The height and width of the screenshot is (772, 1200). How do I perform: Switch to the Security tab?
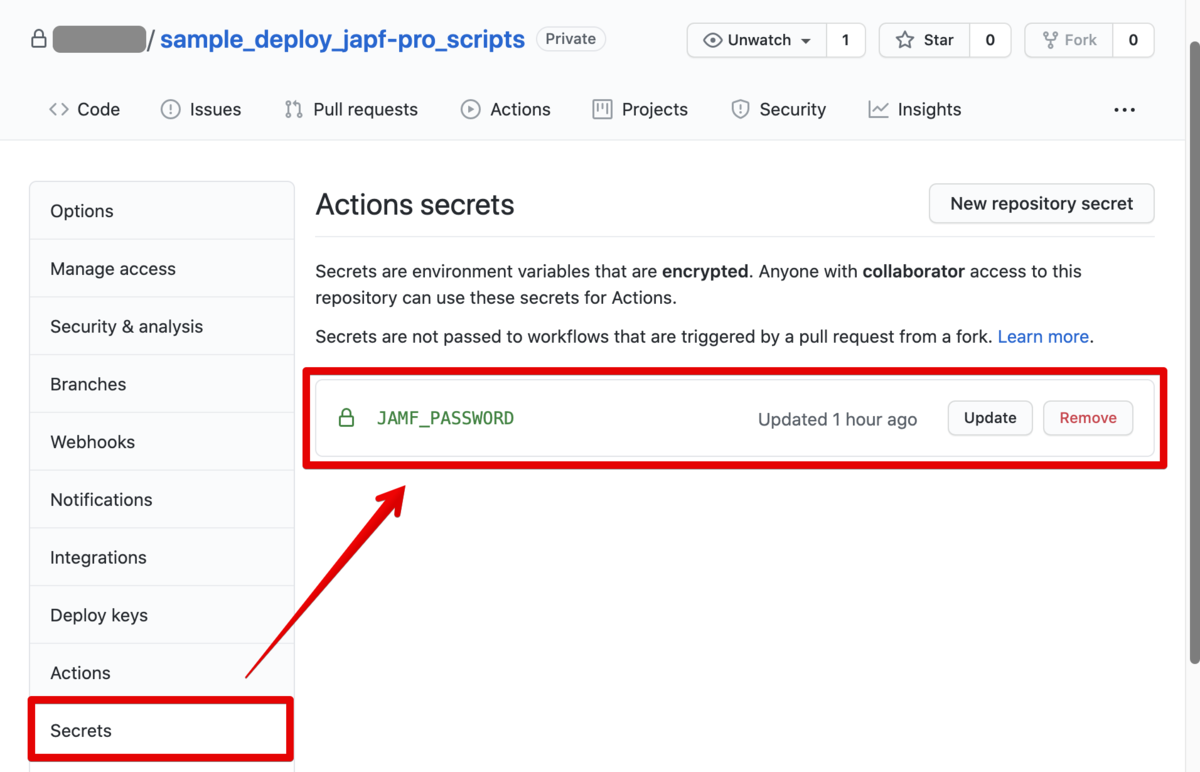778,110
